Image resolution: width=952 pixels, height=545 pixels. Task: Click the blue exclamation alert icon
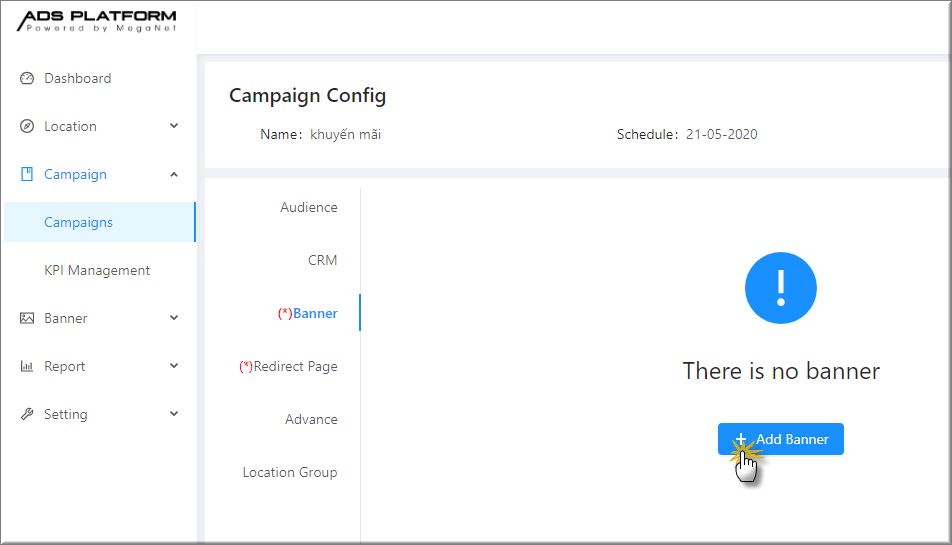pos(781,288)
